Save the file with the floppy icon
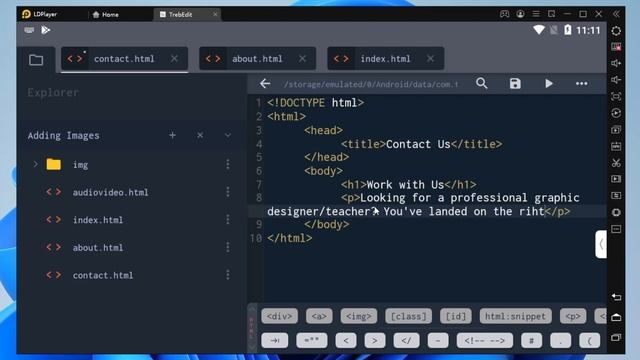The height and width of the screenshot is (360, 640). (x=515, y=84)
